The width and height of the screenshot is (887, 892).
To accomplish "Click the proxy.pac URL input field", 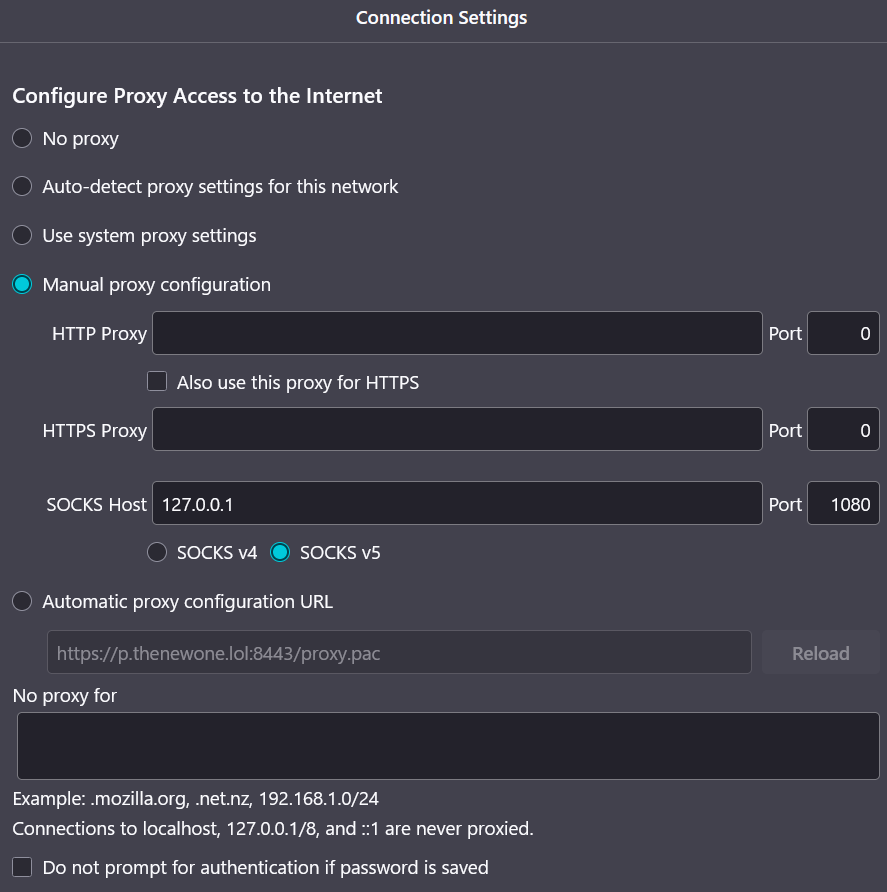I will pos(399,653).
